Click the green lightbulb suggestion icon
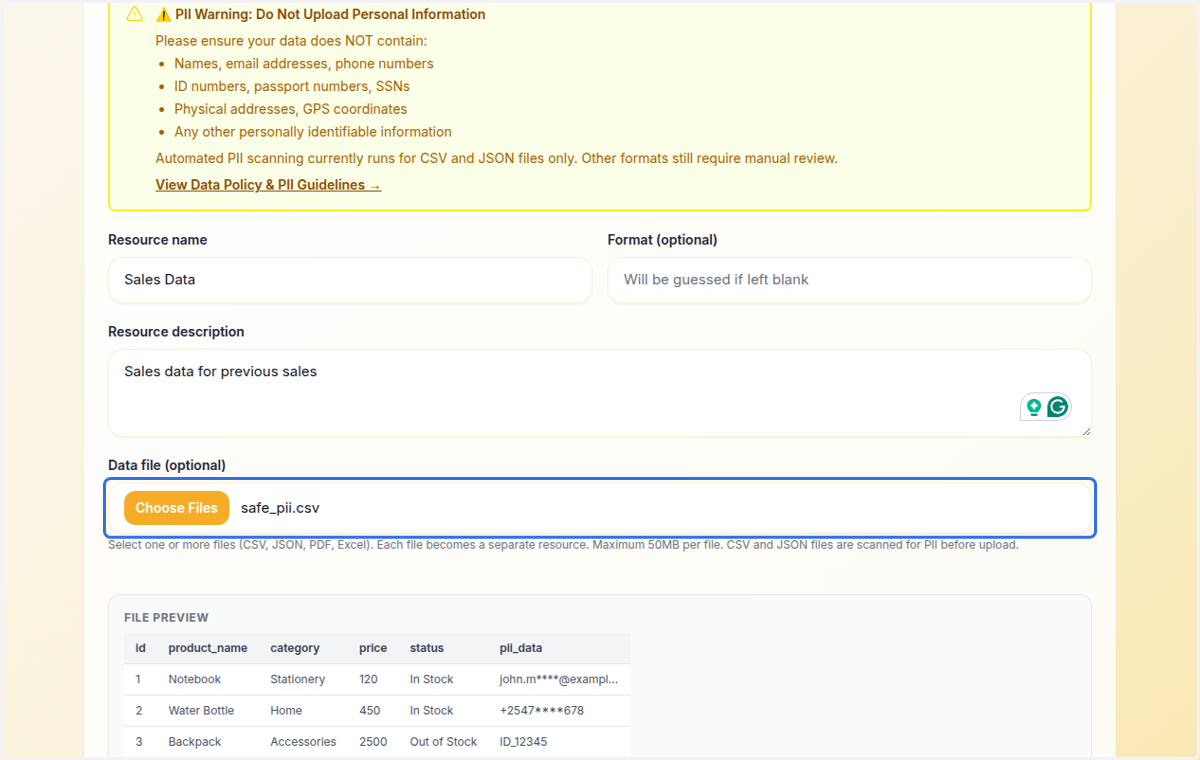 point(1034,407)
